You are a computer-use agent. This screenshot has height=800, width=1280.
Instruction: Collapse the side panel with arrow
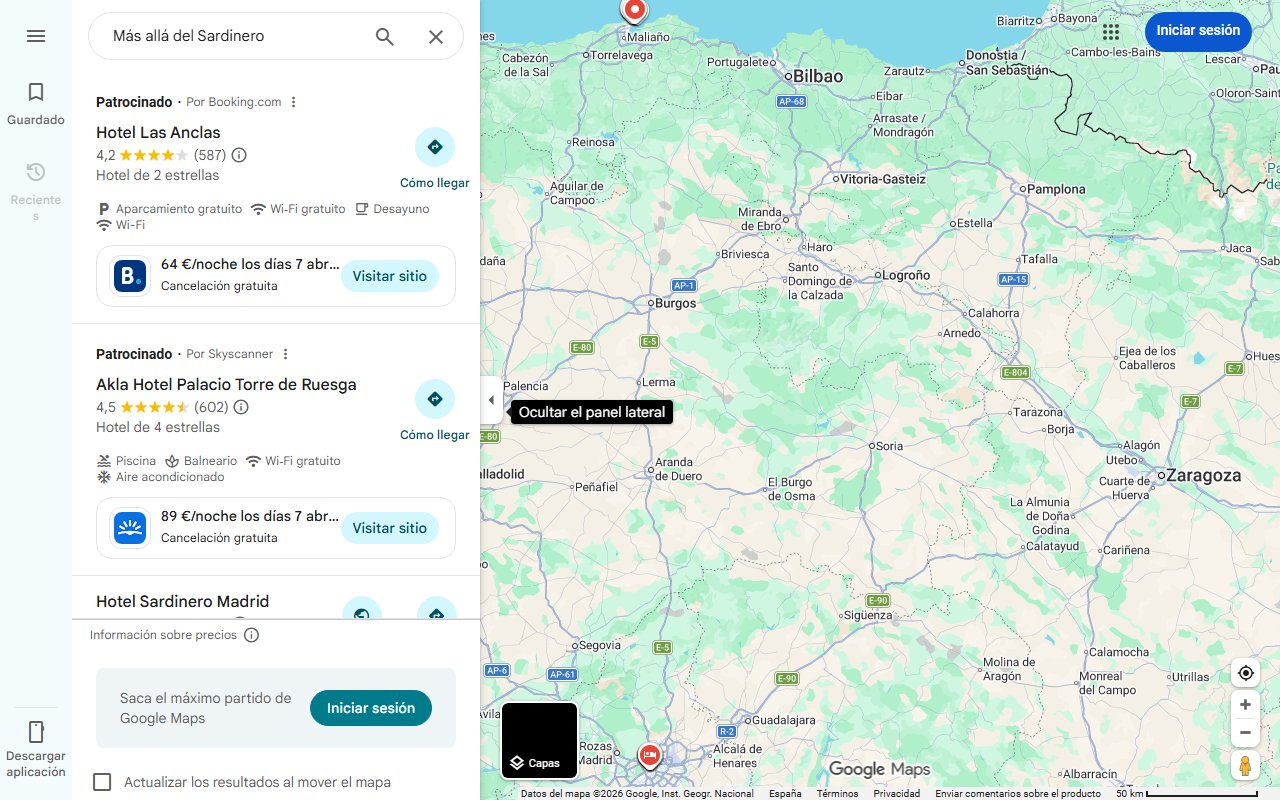click(x=491, y=400)
